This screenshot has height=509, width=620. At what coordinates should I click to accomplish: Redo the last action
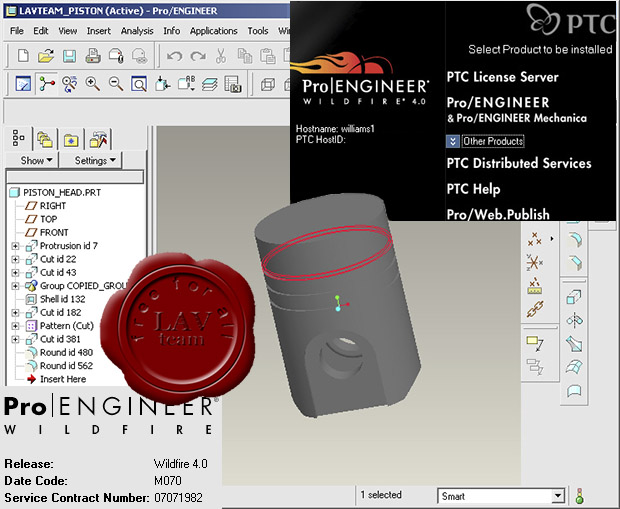point(198,56)
